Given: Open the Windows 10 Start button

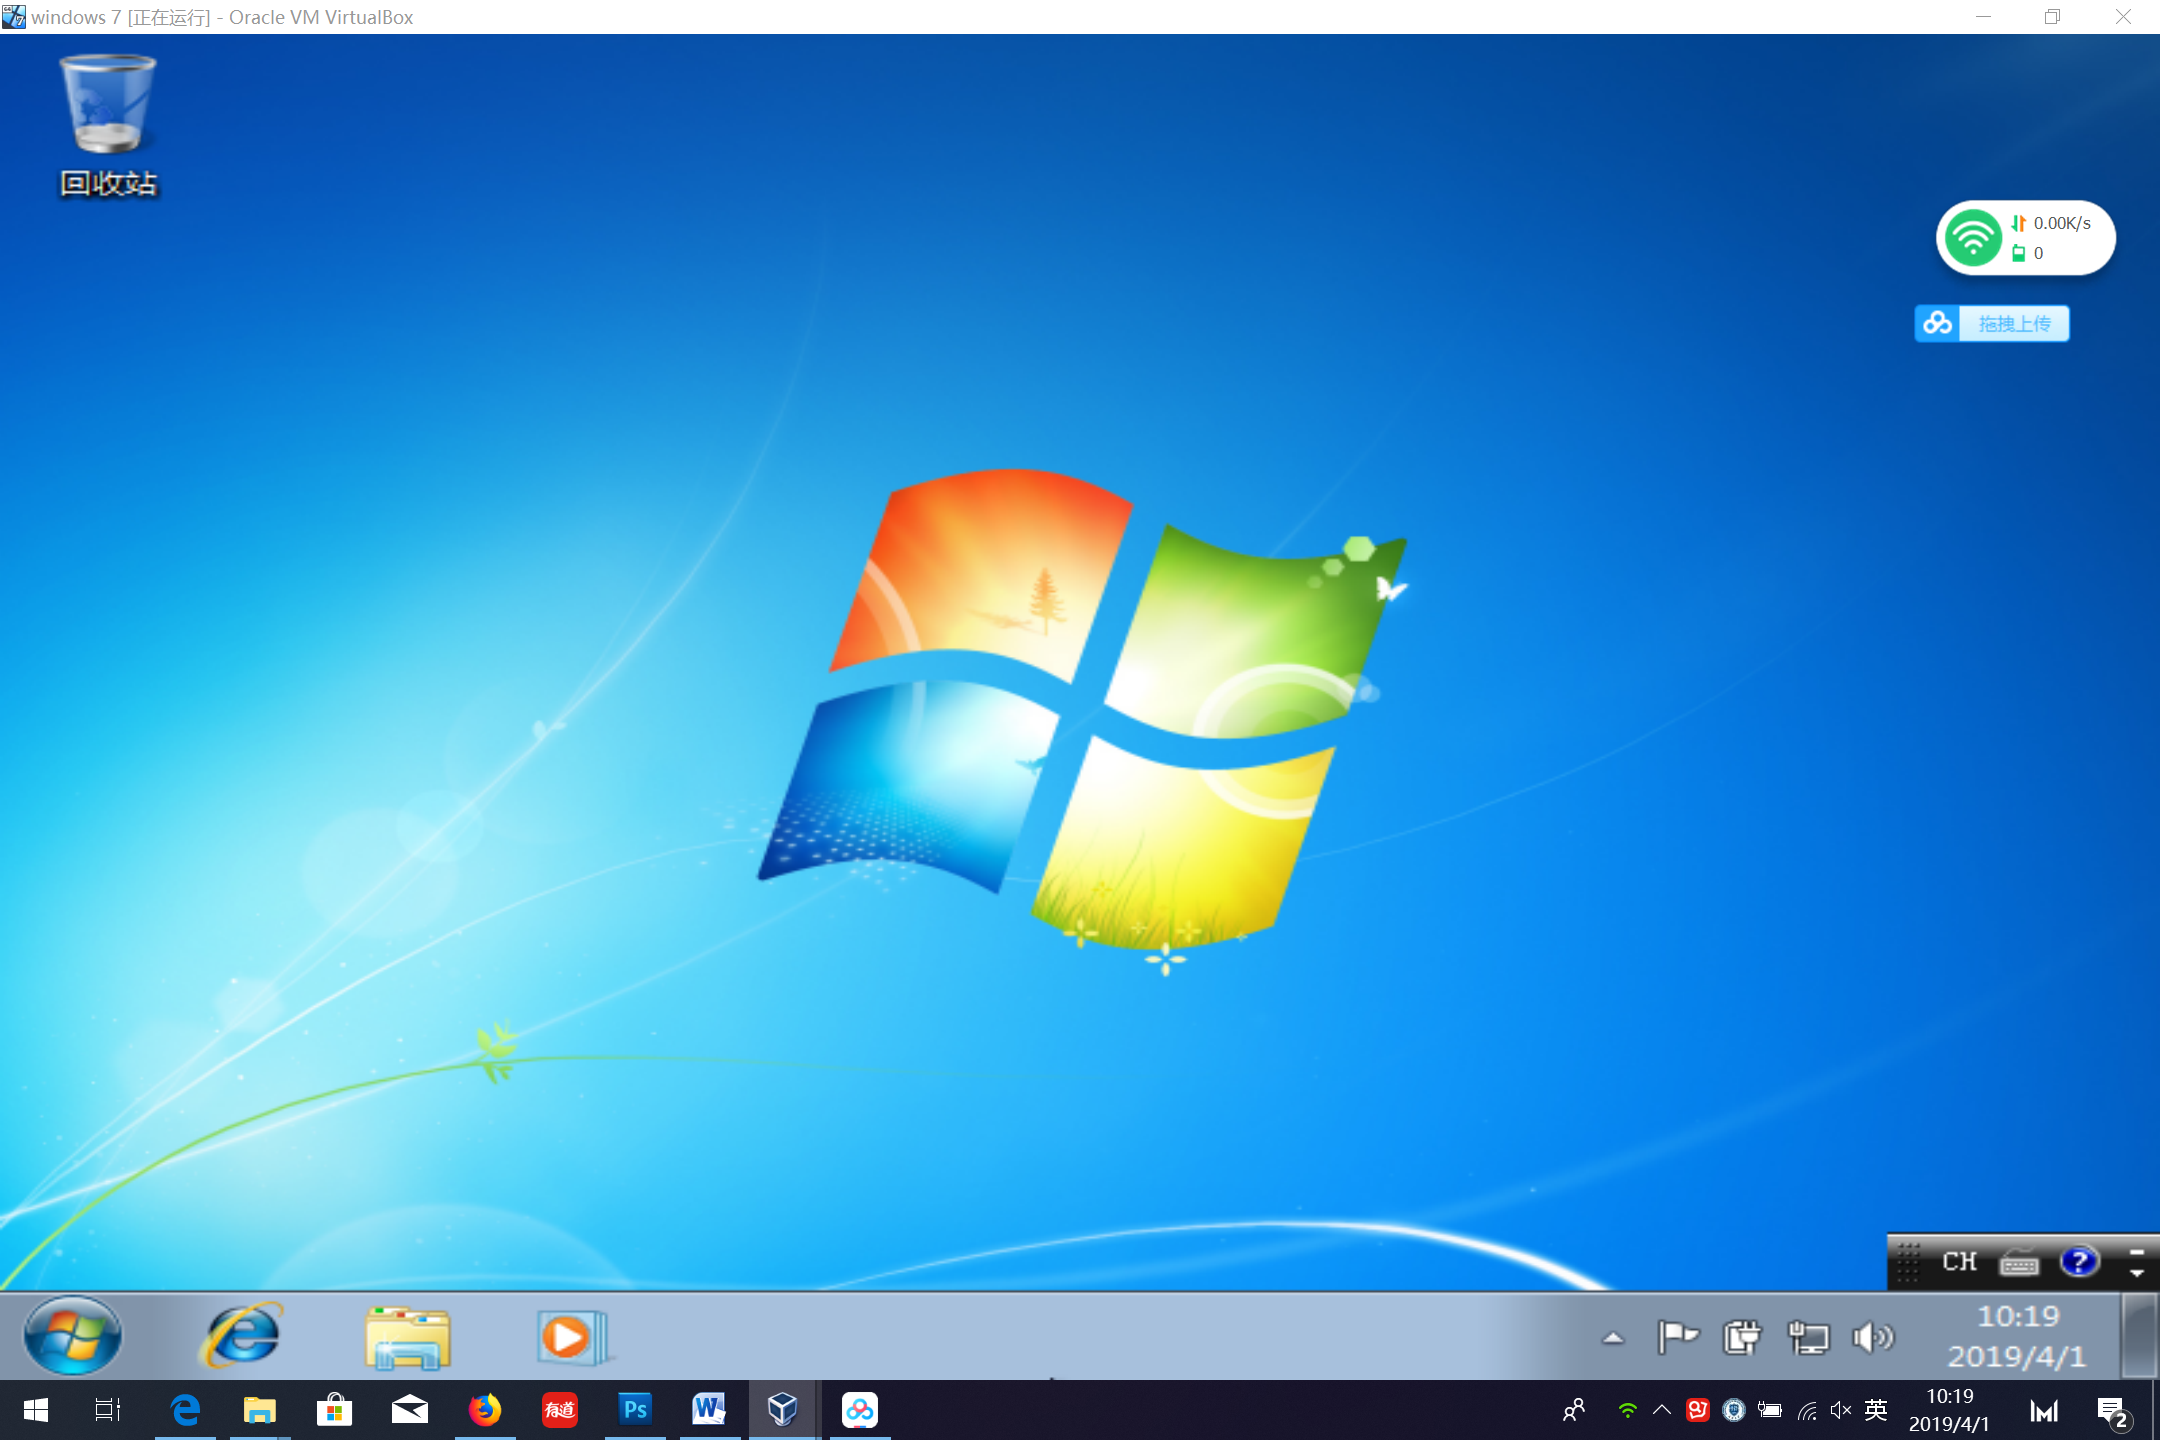Looking at the screenshot, I should (x=36, y=1410).
